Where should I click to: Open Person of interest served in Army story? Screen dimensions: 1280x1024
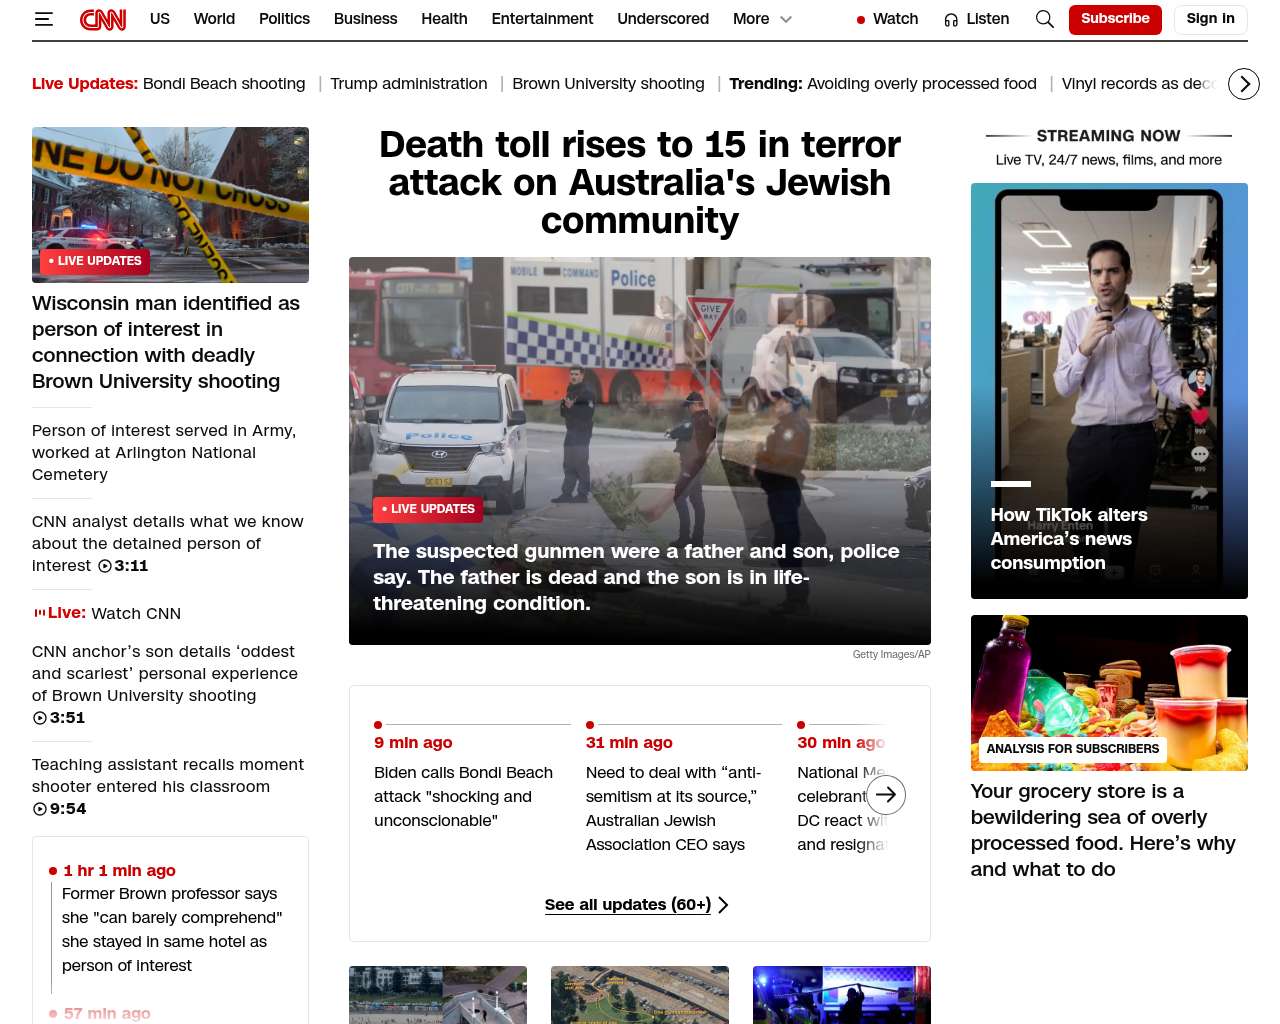coord(164,452)
